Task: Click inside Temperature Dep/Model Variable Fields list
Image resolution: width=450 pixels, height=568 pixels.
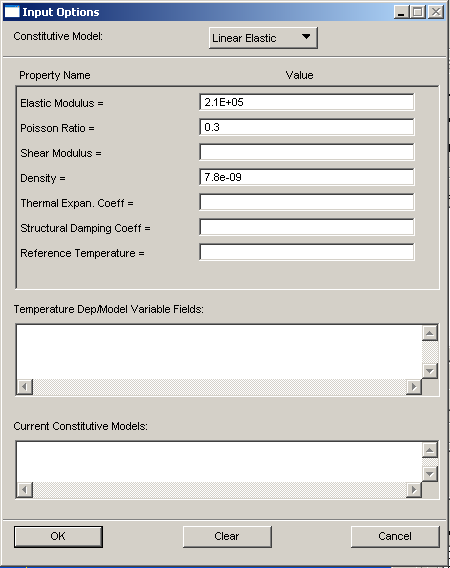Action: 219,352
